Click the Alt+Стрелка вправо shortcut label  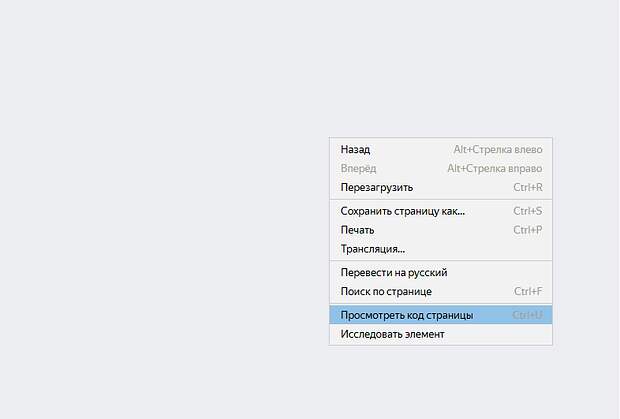coord(494,168)
